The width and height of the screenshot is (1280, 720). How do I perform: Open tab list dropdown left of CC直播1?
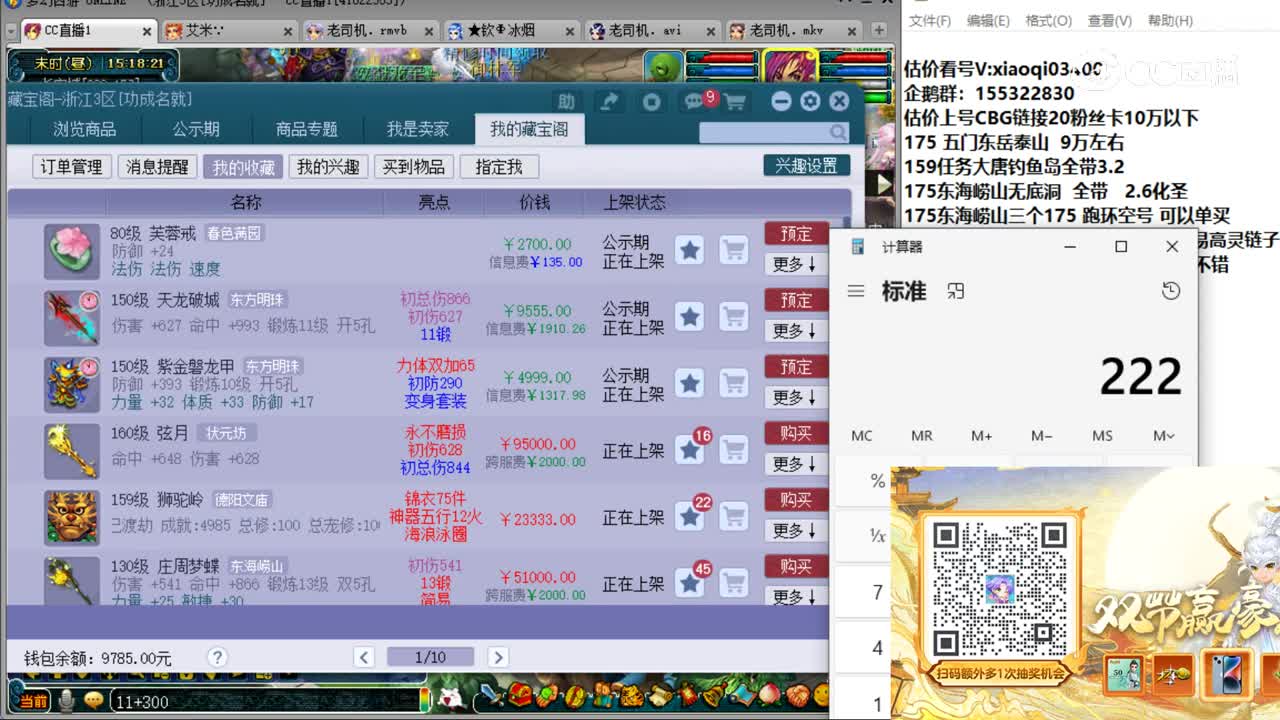(10, 31)
